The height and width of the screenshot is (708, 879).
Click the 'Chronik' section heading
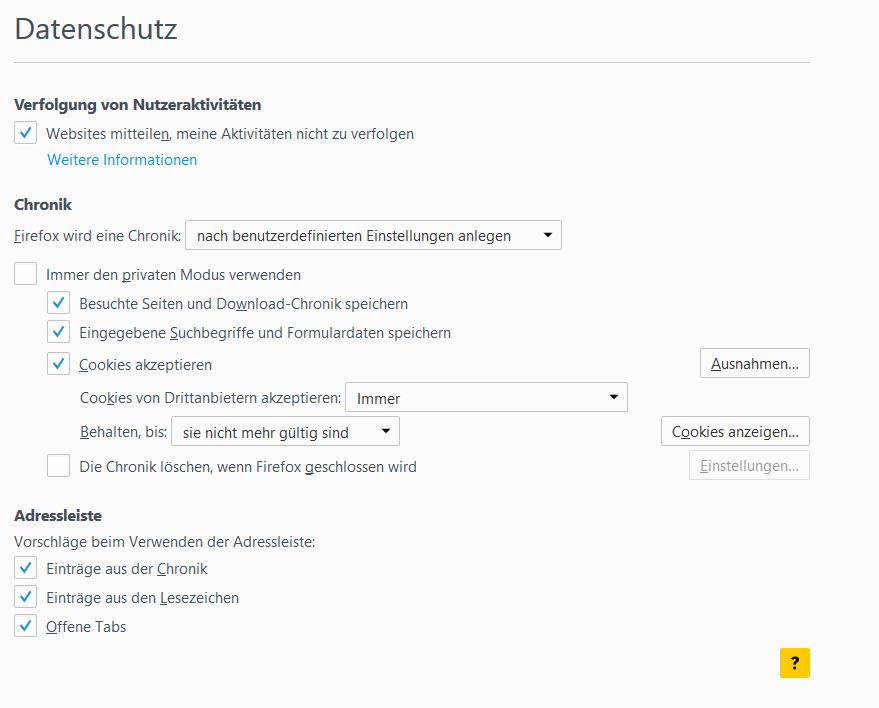pyautogui.click(x=43, y=204)
